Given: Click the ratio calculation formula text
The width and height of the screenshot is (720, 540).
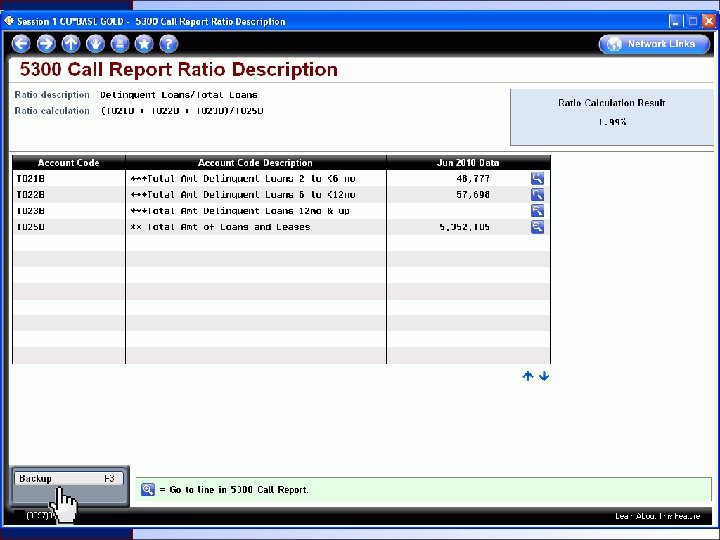Looking at the screenshot, I should pyautogui.click(x=182, y=111).
